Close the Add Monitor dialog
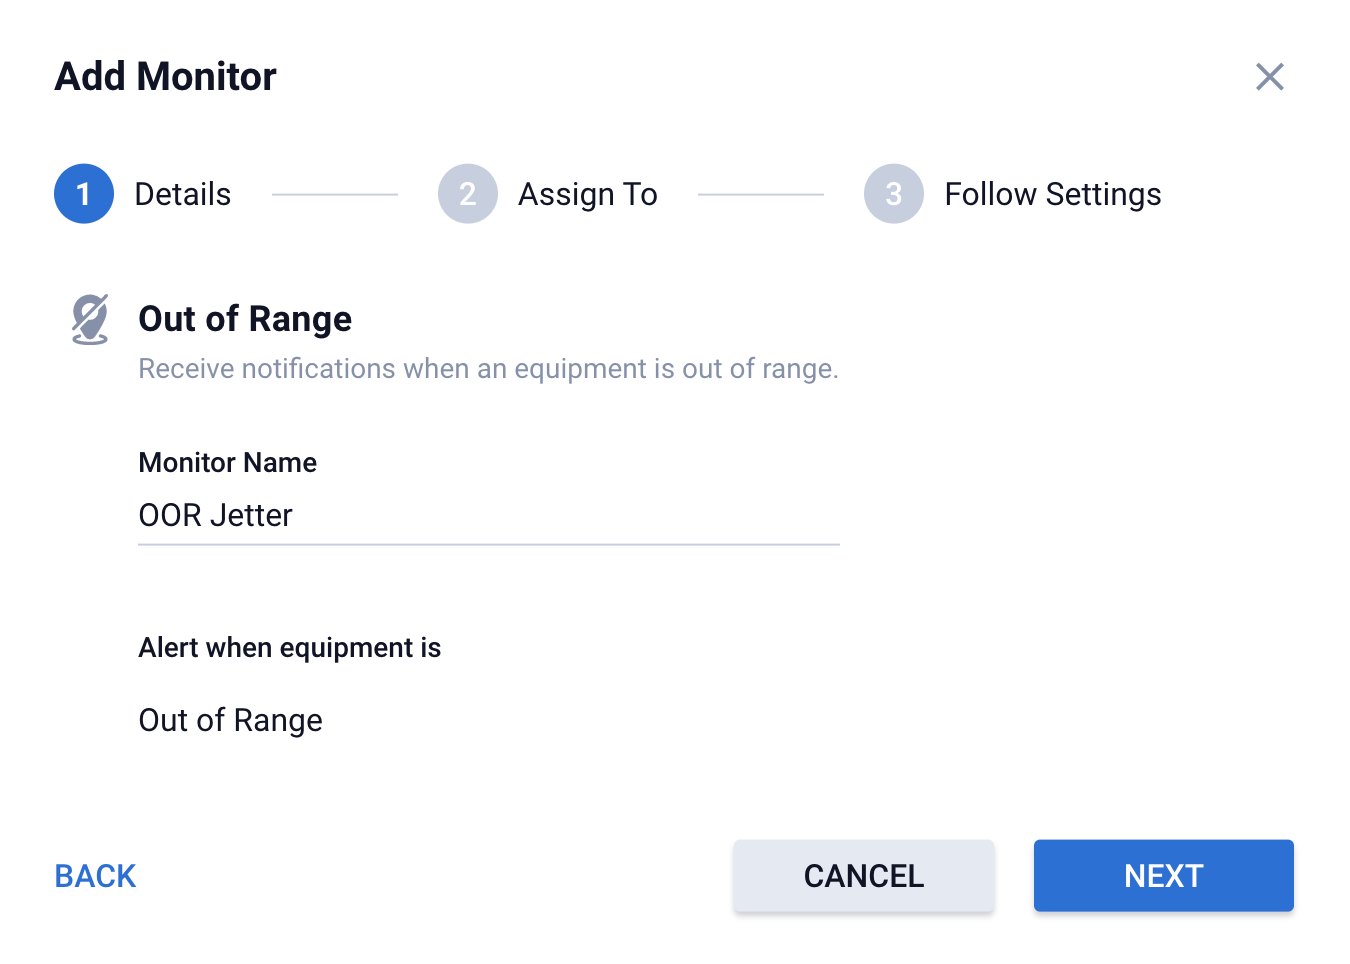Image resolution: width=1350 pixels, height=964 pixels. click(1269, 77)
